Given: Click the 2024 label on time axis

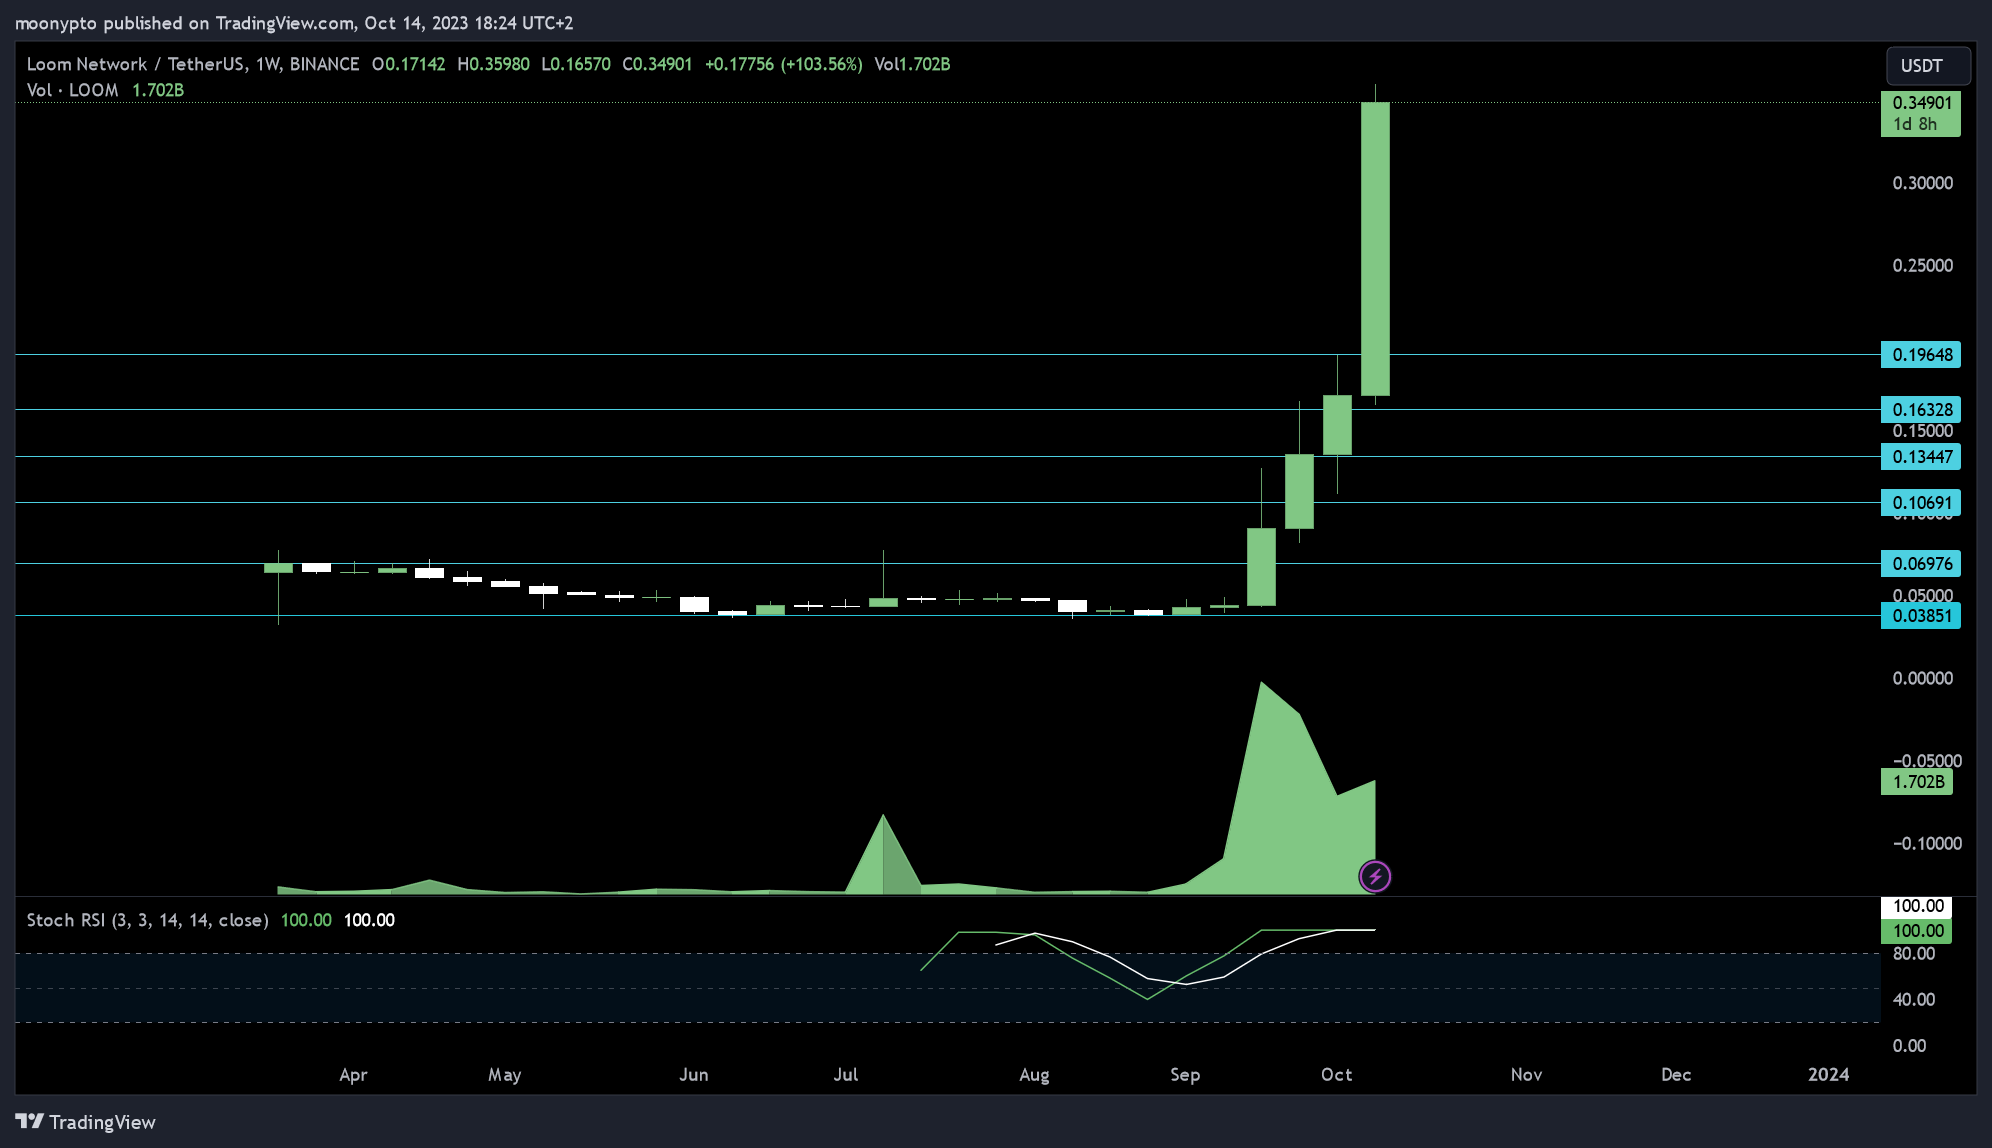Looking at the screenshot, I should coord(1828,1075).
